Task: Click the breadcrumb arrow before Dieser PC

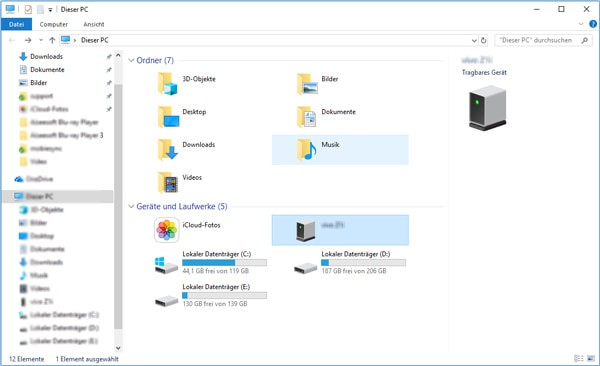Action: (x=75, y=40)
